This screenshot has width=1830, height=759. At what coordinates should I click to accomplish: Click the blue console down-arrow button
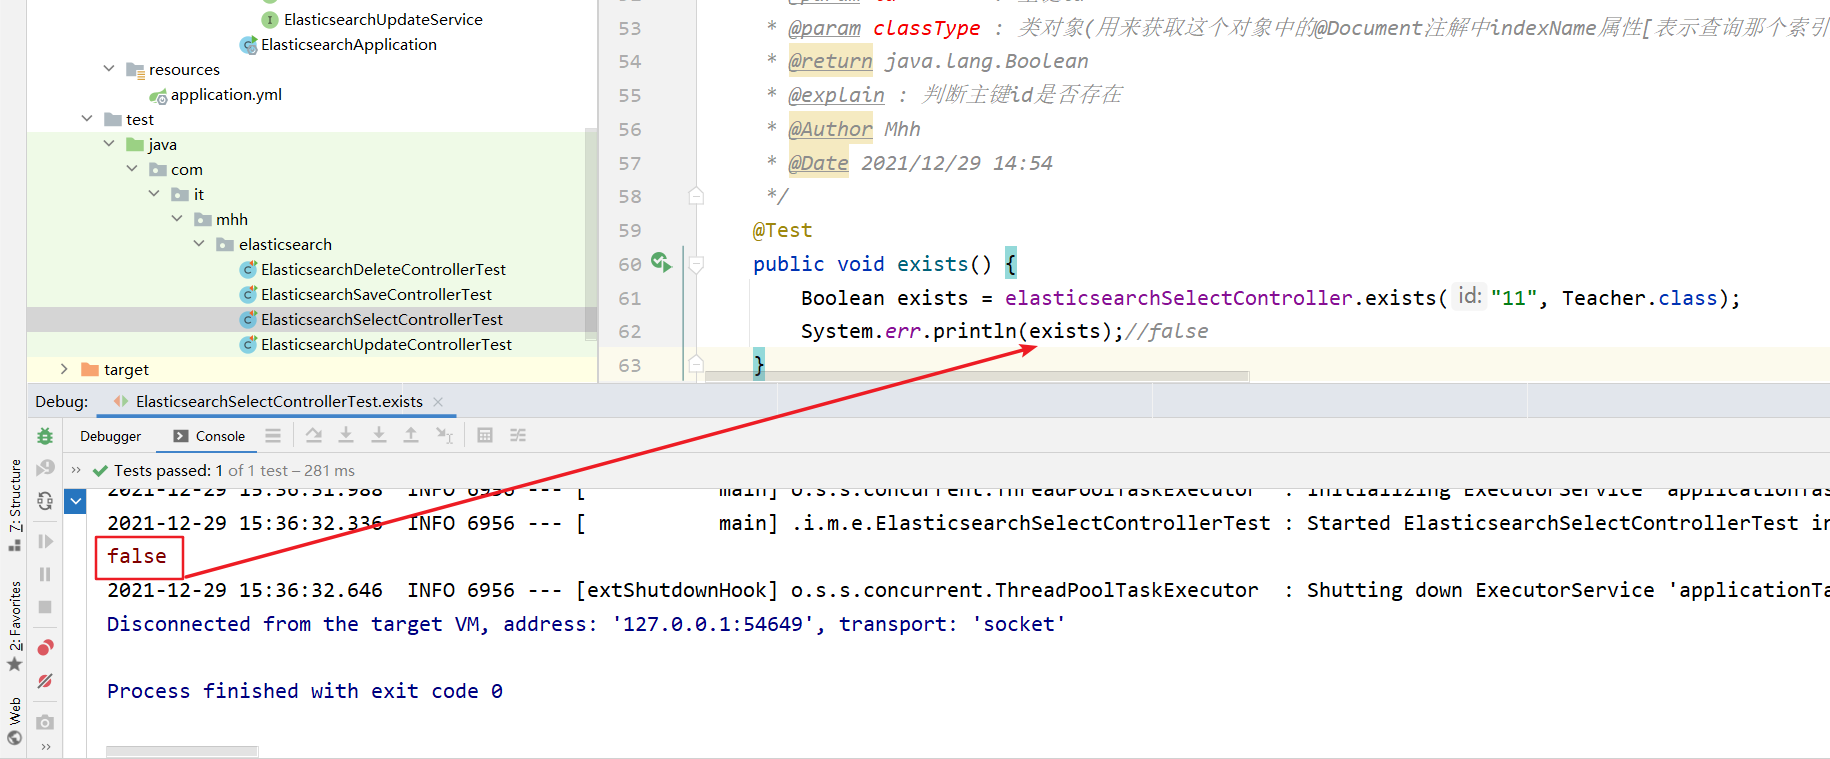point(75,501)
